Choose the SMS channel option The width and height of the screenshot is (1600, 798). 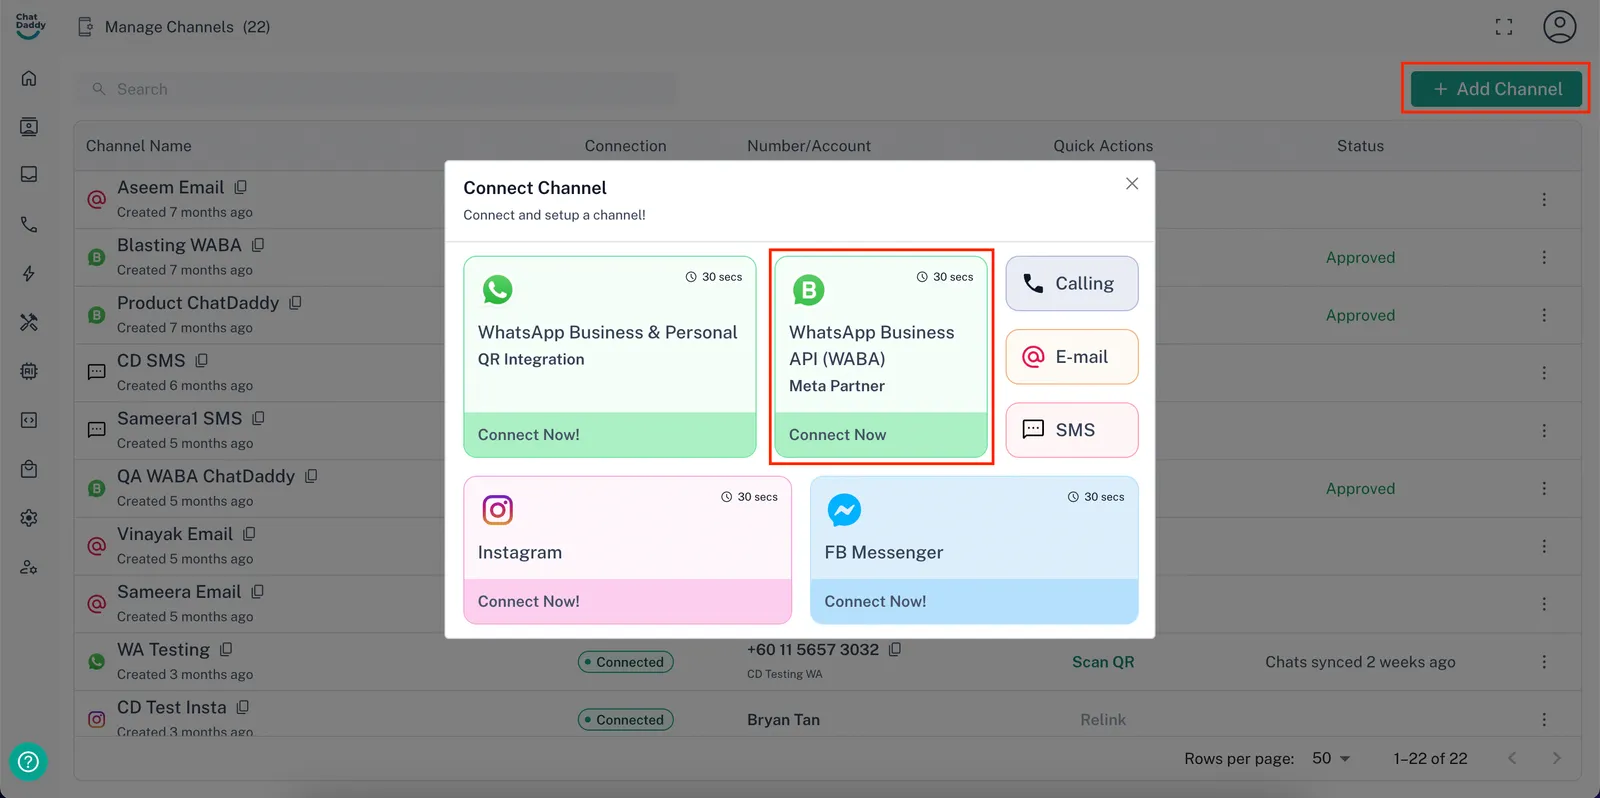click(x=1071, y=430)
